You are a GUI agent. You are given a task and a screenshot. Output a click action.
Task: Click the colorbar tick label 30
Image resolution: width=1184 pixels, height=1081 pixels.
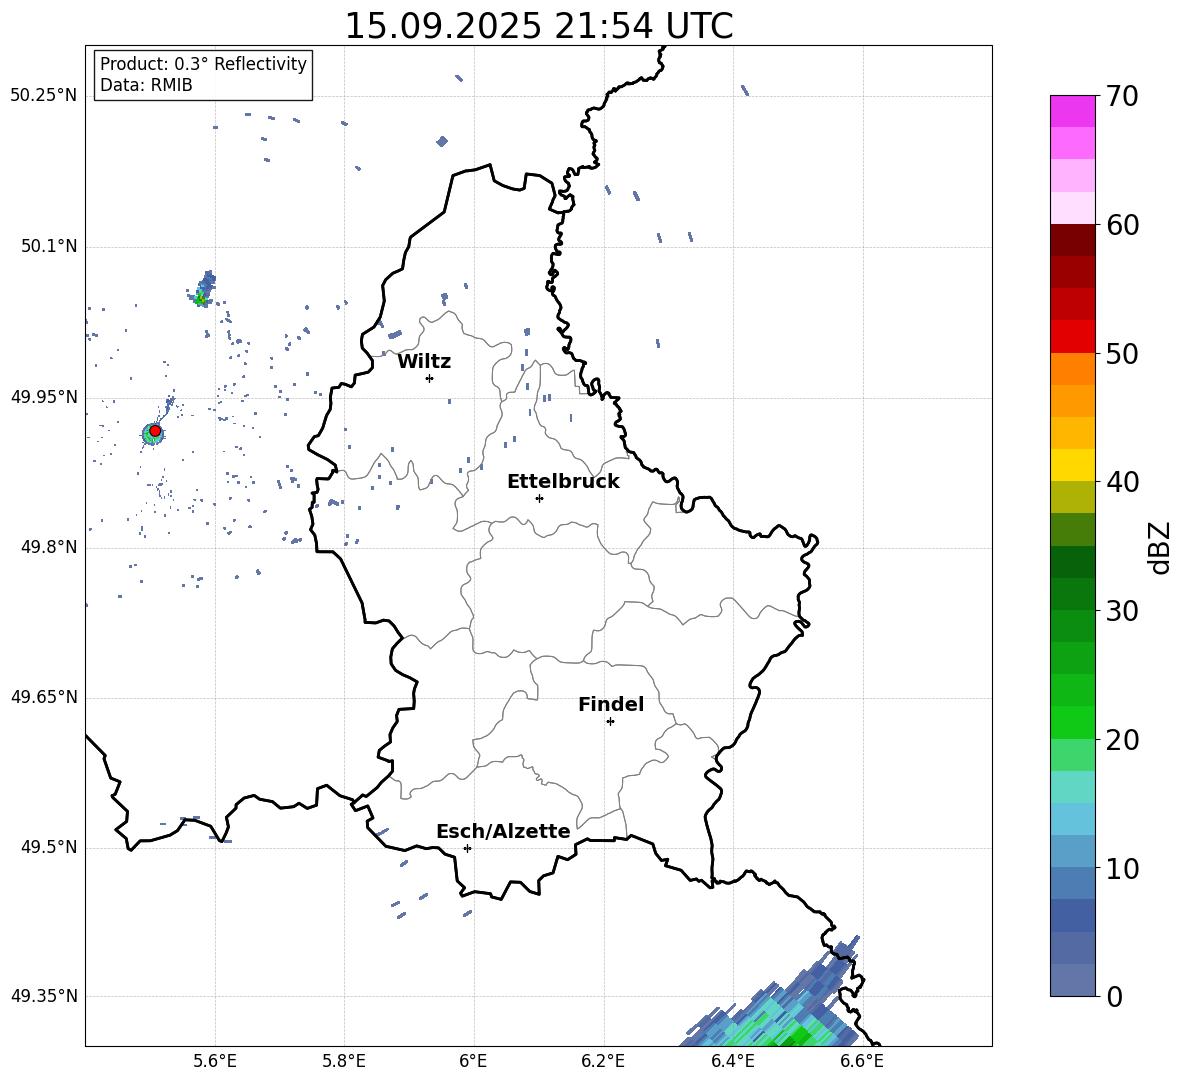(x=1122, y=611)
